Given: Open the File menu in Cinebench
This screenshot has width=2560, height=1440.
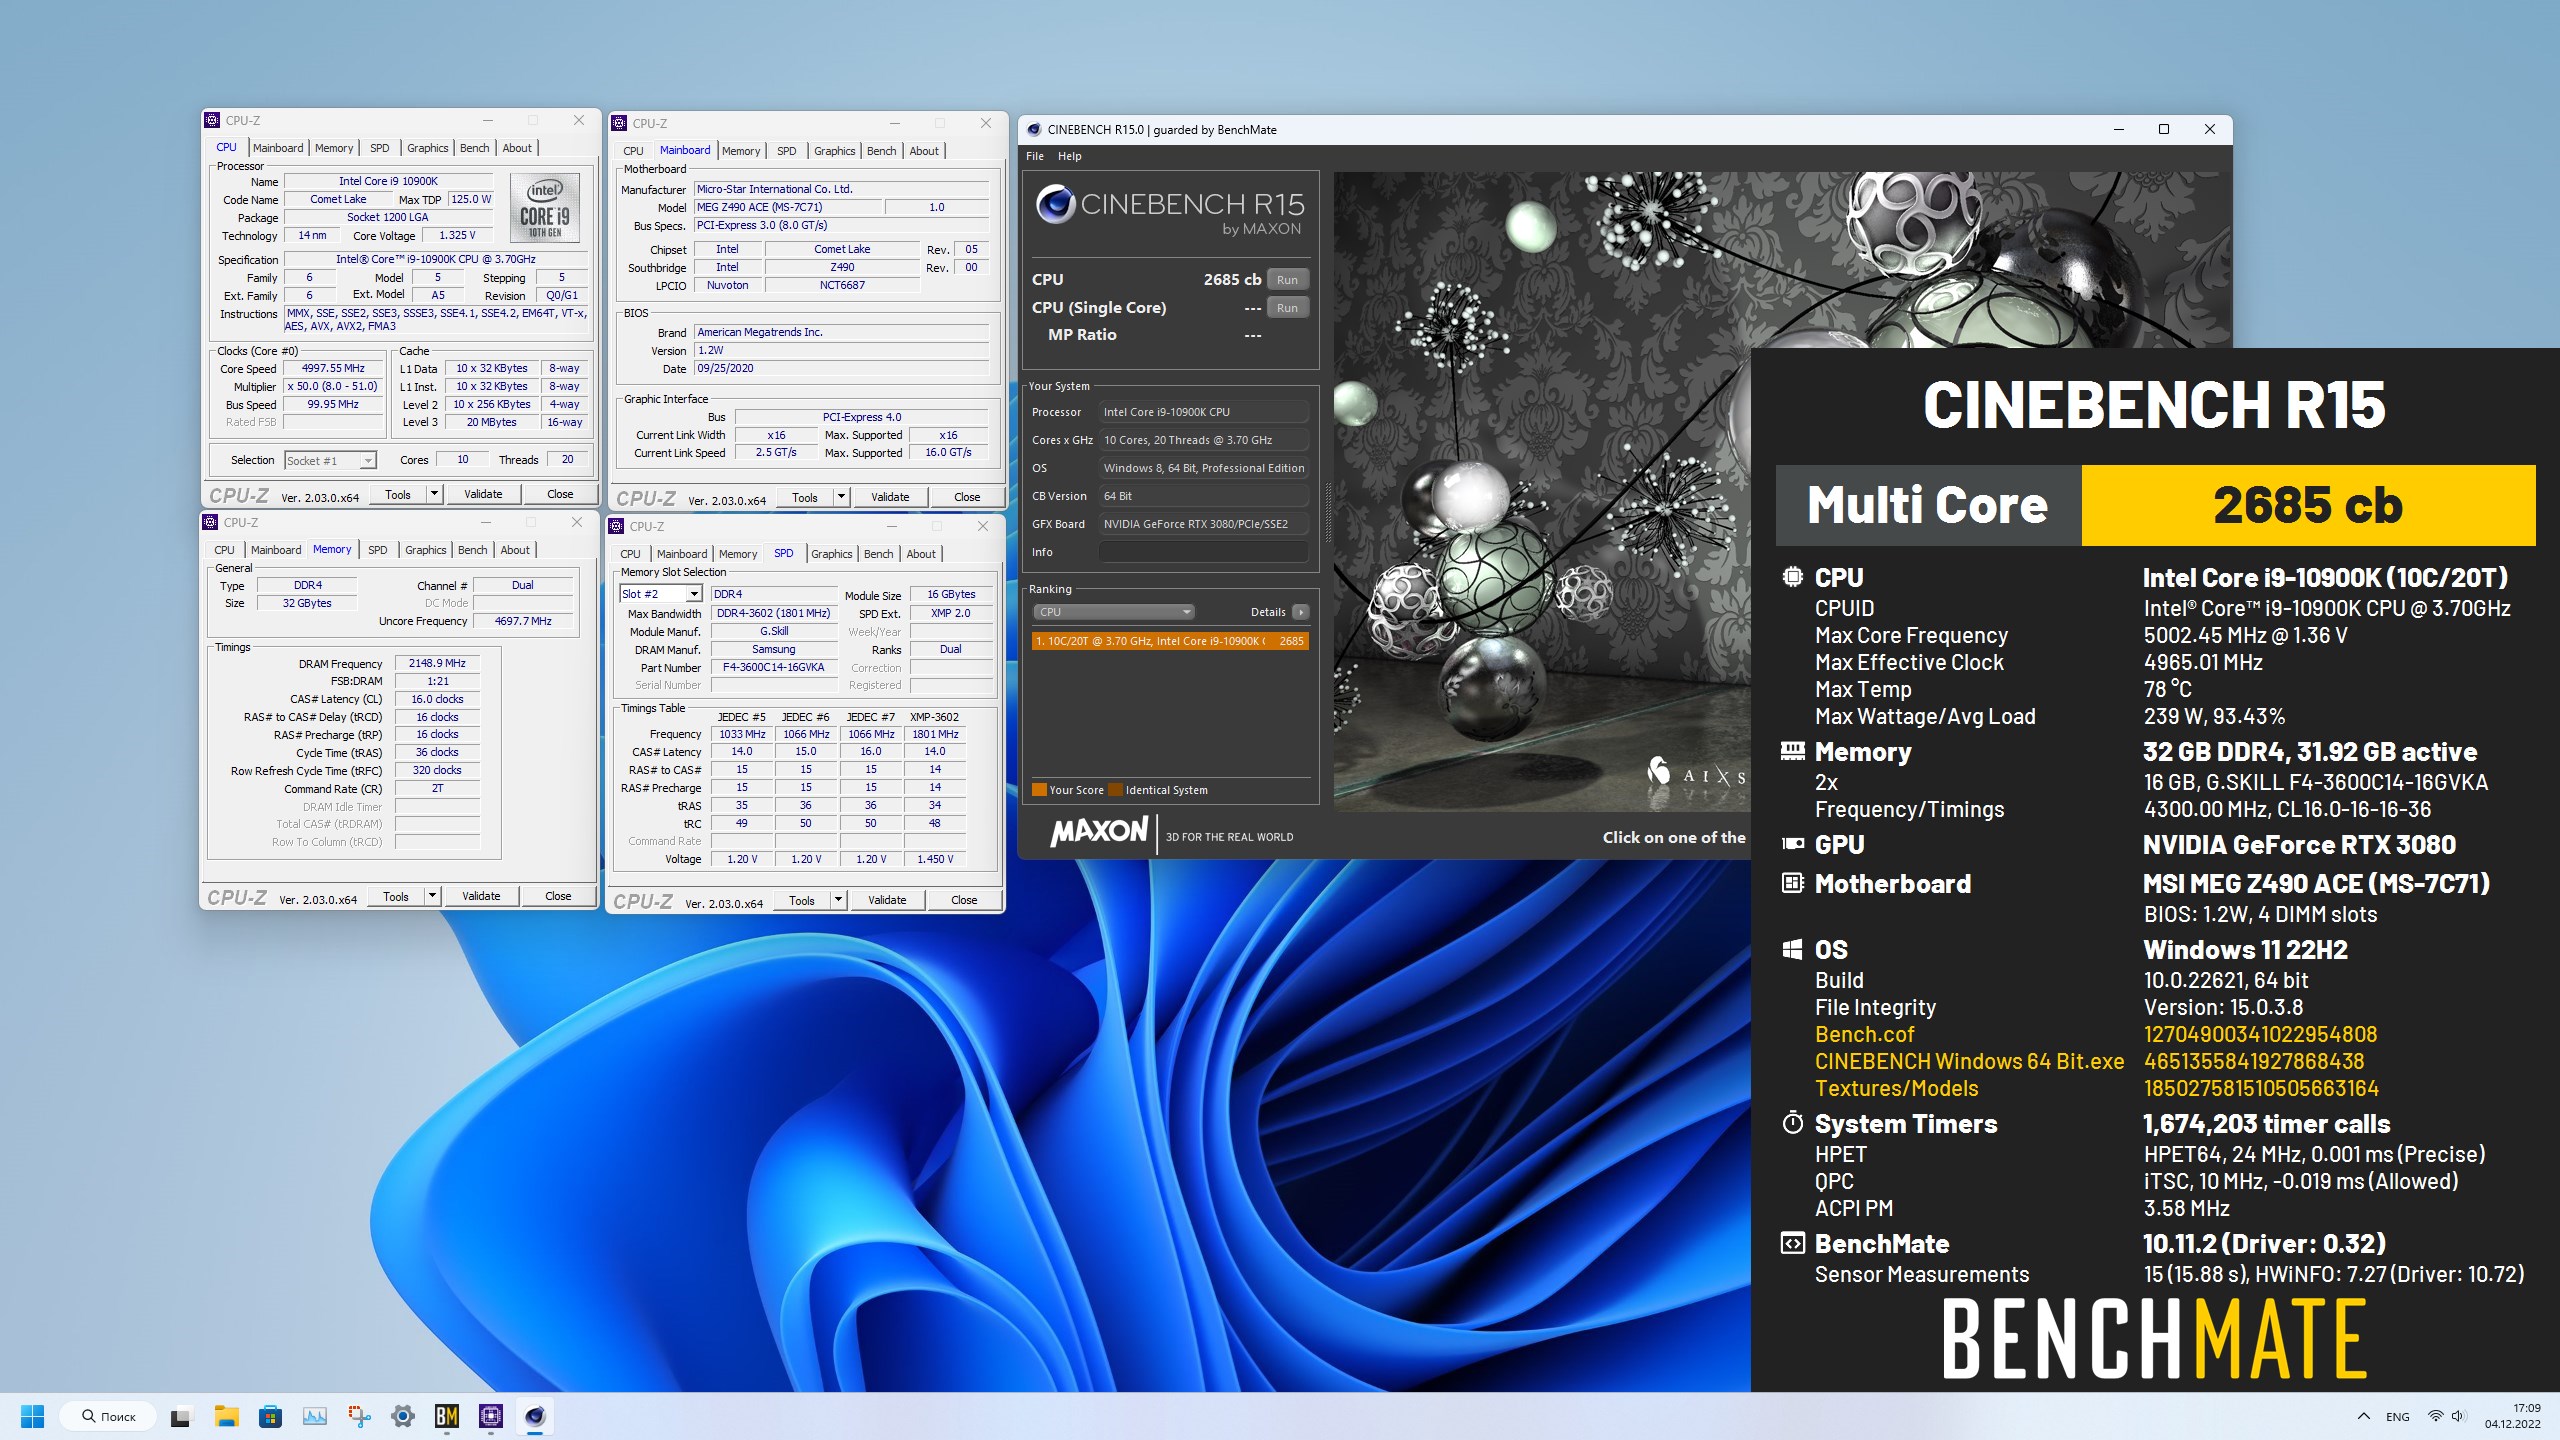Looking at the screenshot, I should (x=1035, y=156).
